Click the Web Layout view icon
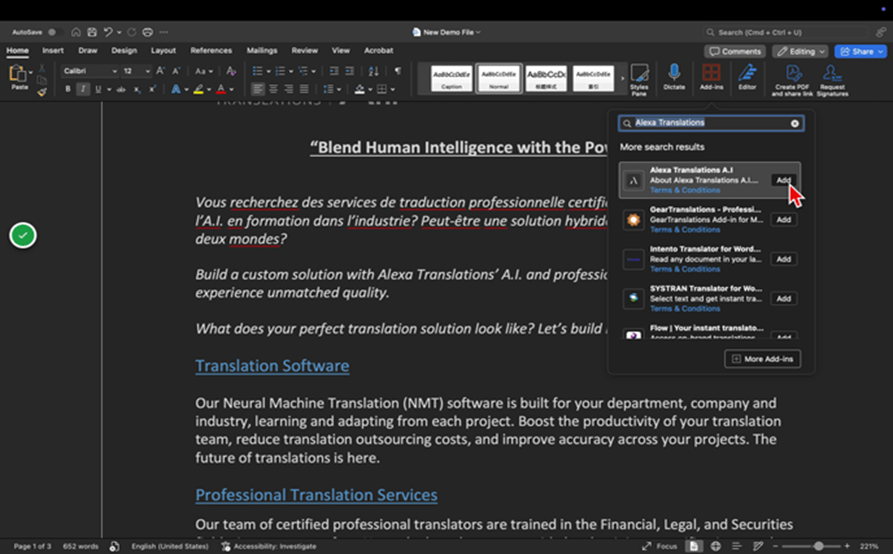Screen dimensions: 893x554 [715, 546]
